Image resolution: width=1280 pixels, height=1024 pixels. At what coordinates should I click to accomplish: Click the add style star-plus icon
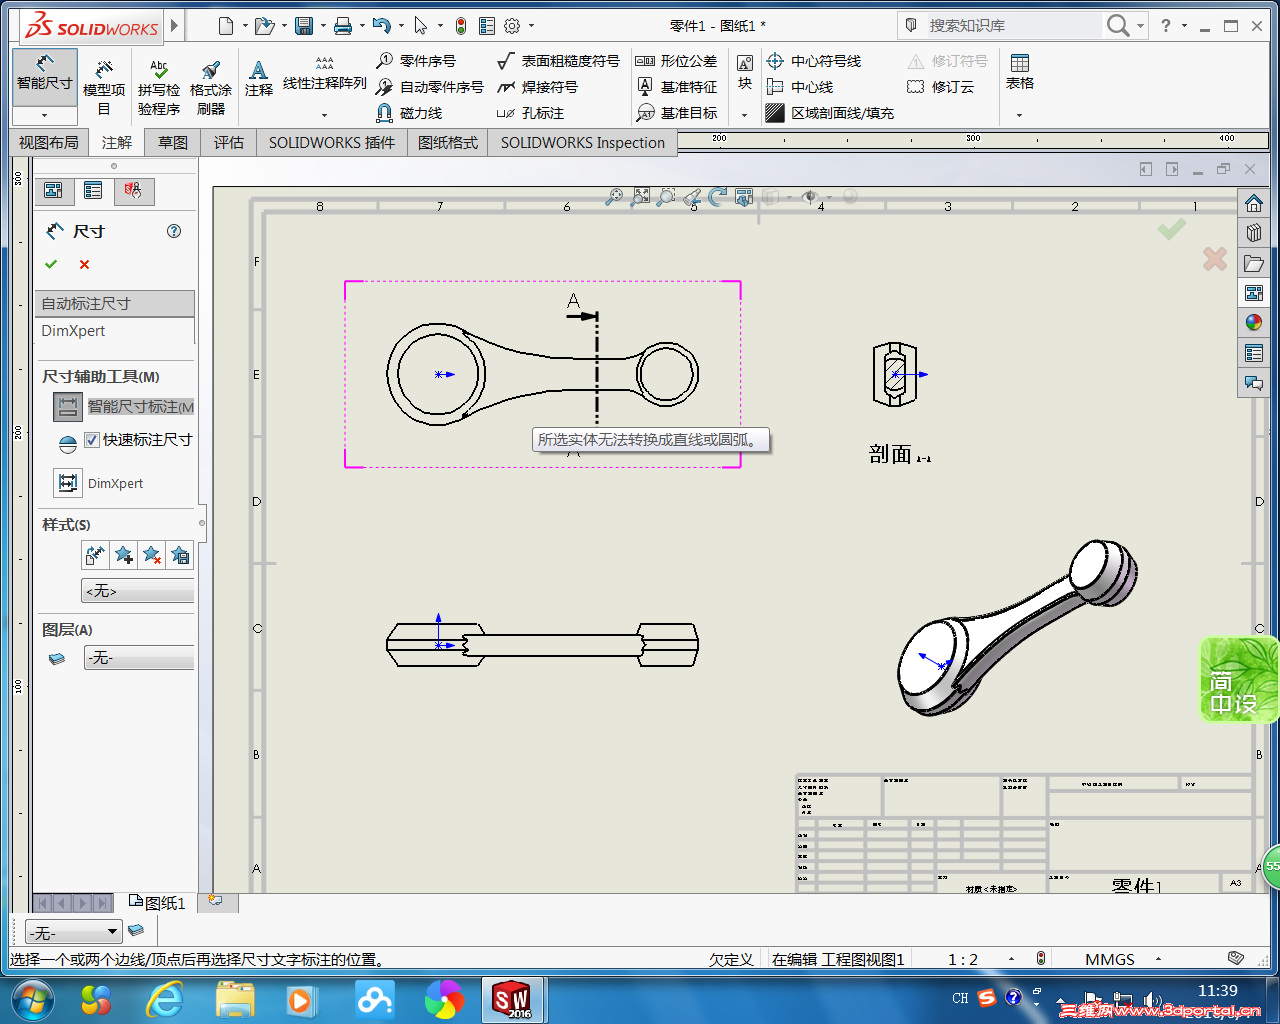123,555
